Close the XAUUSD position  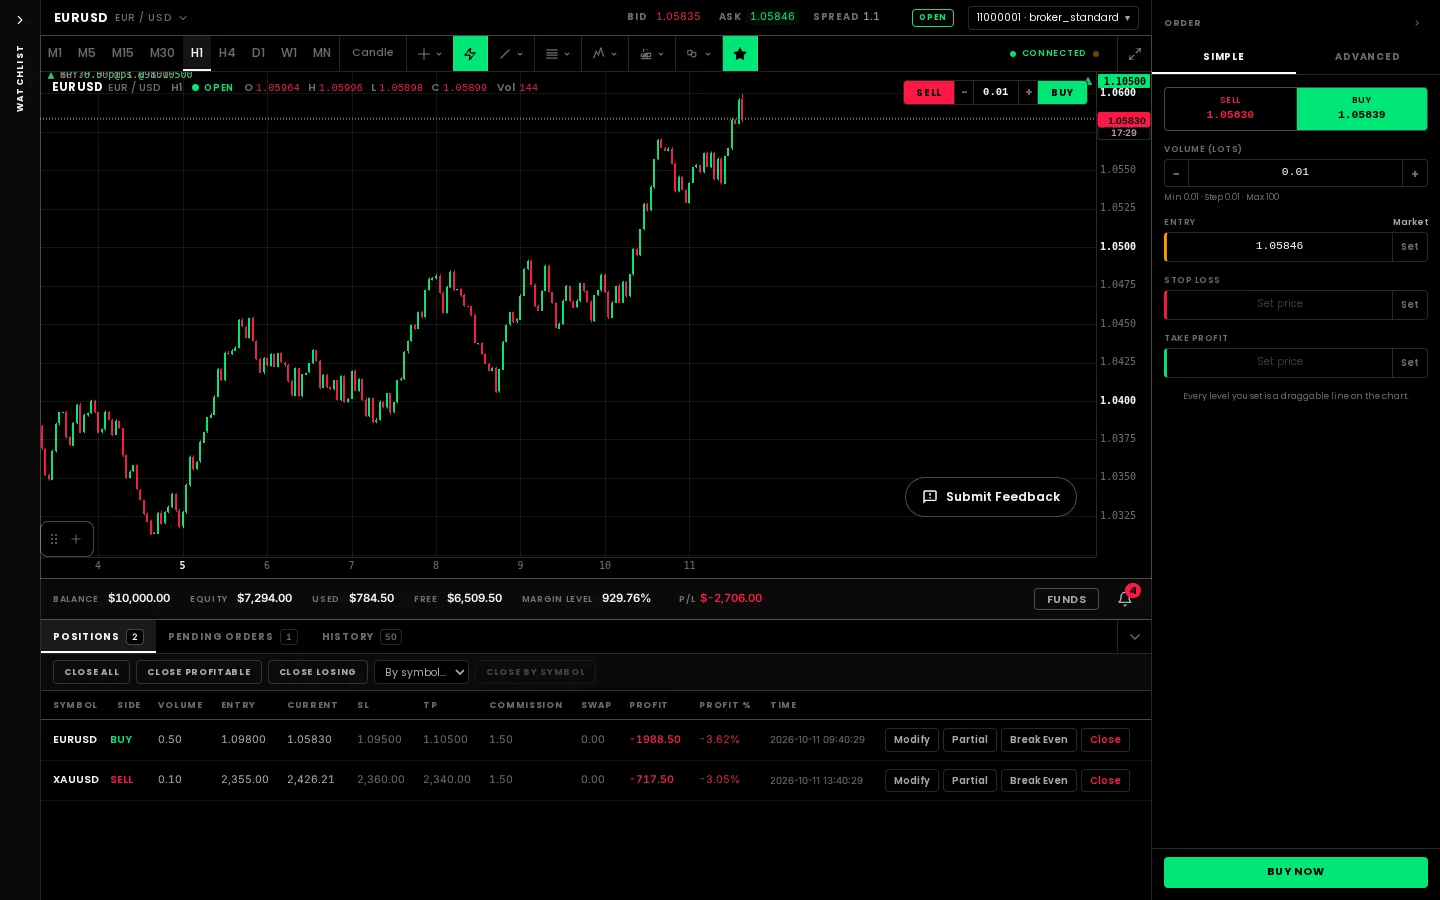click(1105, 780)
